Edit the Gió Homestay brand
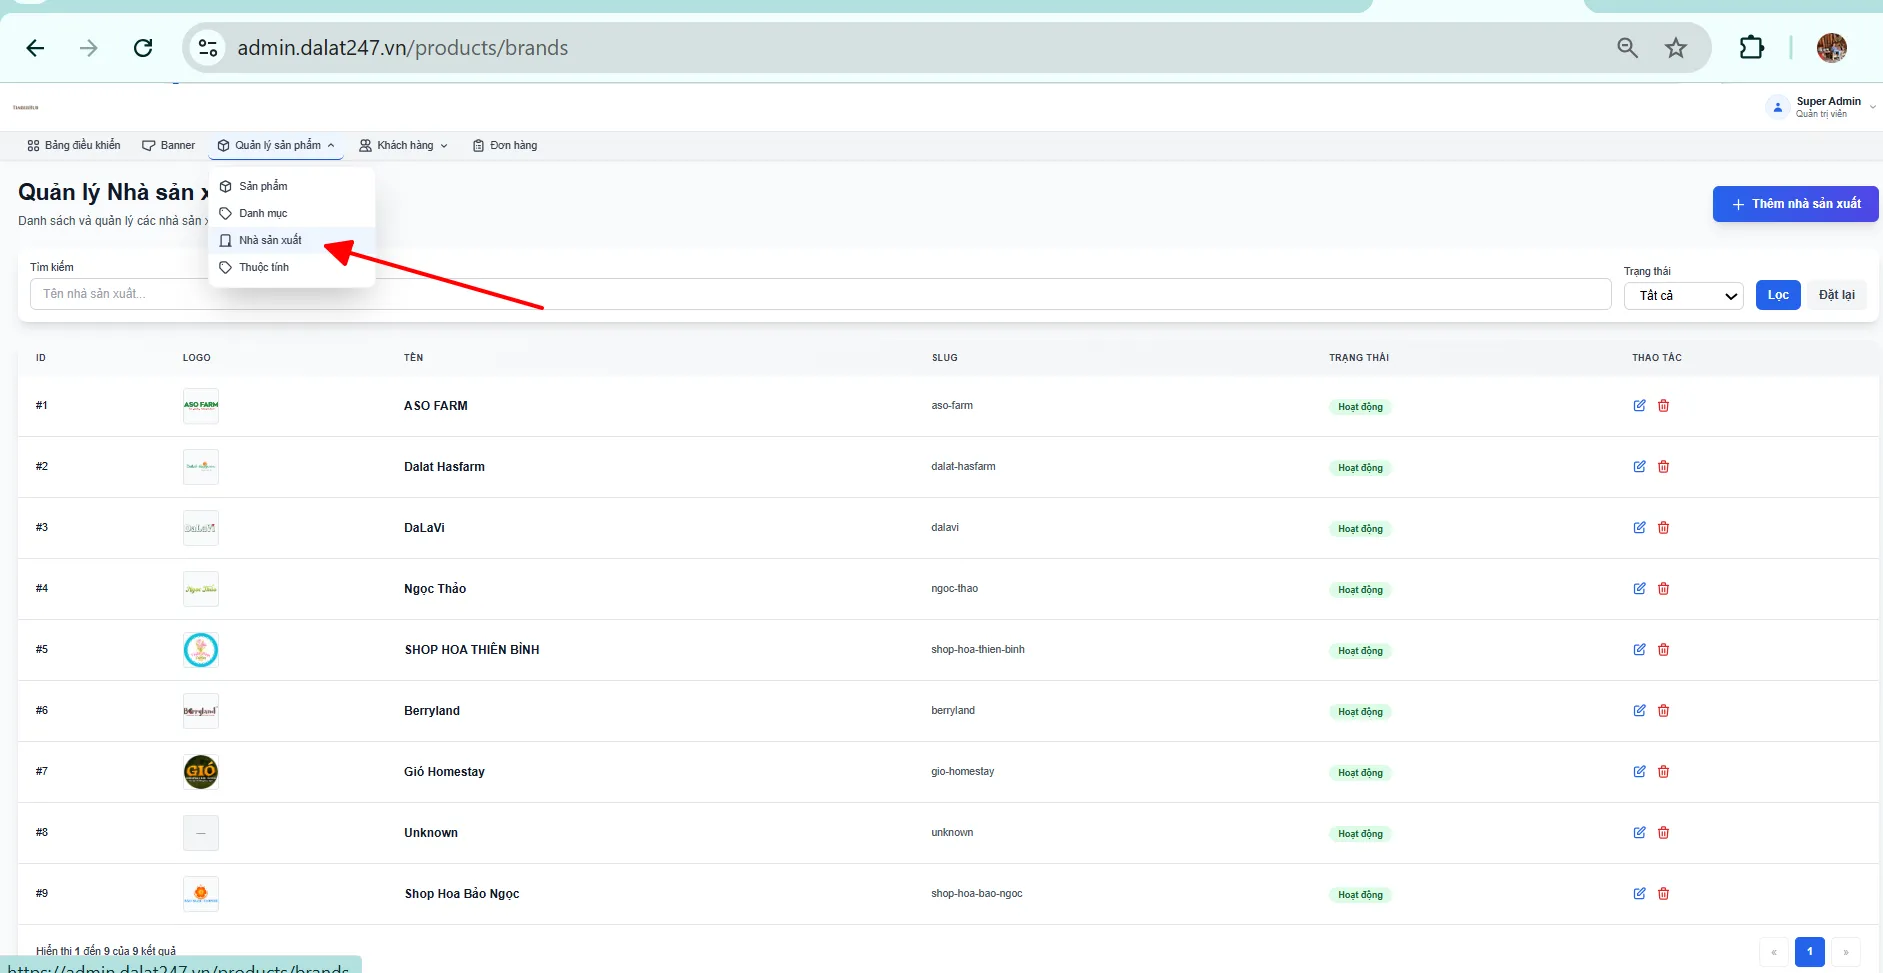This screenshot has width=1883, height=973. coord(1639,771)
